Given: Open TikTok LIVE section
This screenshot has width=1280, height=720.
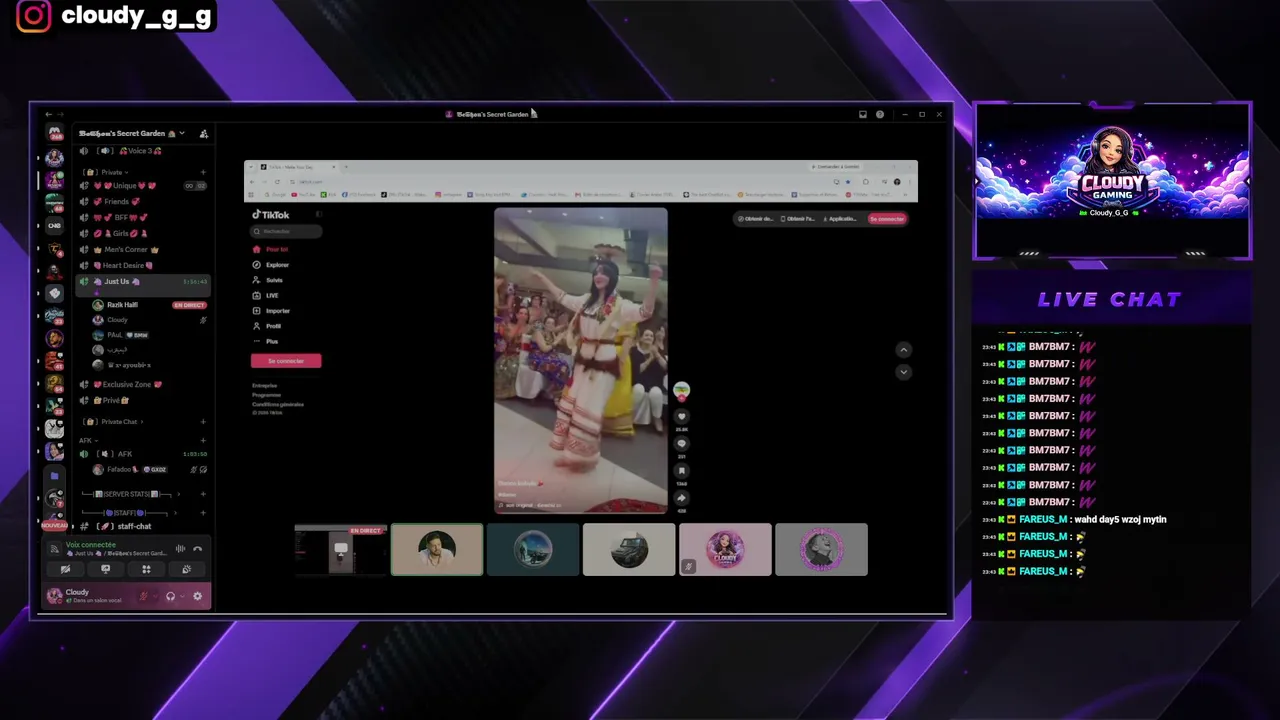Looking at the screenshot, I should (267, 295).
